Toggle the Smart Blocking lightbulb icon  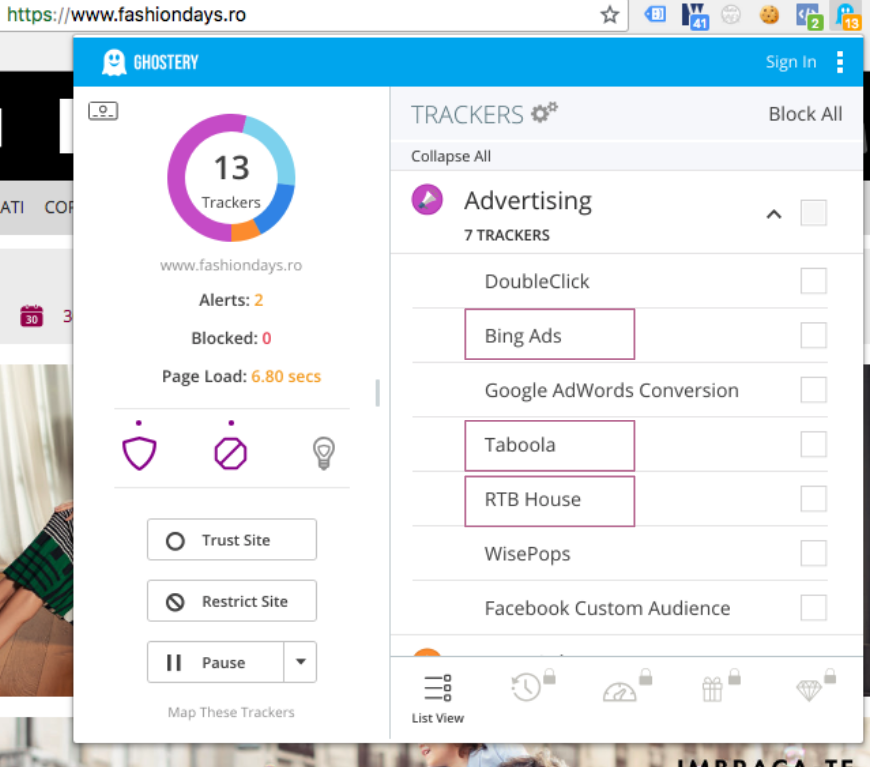324,453
